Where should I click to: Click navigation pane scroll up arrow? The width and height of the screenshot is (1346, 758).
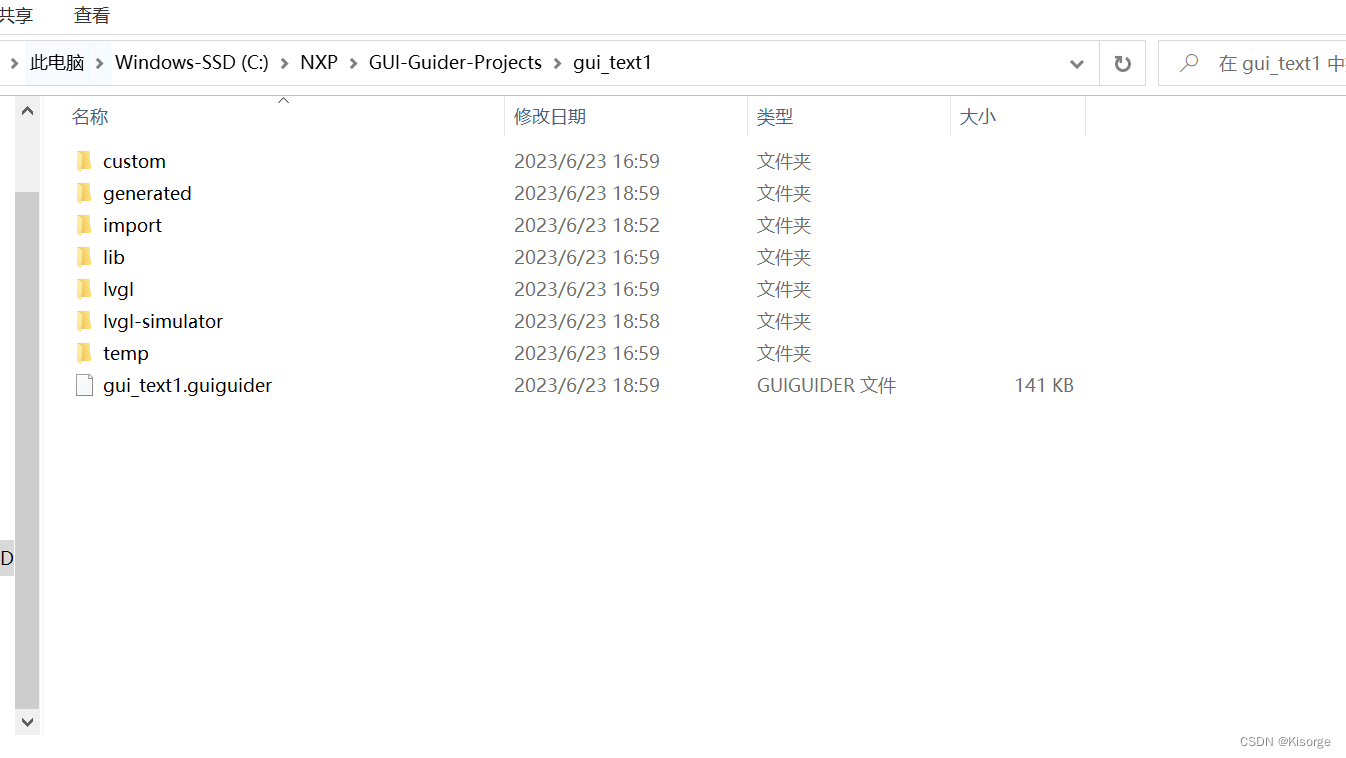(27, 111)
